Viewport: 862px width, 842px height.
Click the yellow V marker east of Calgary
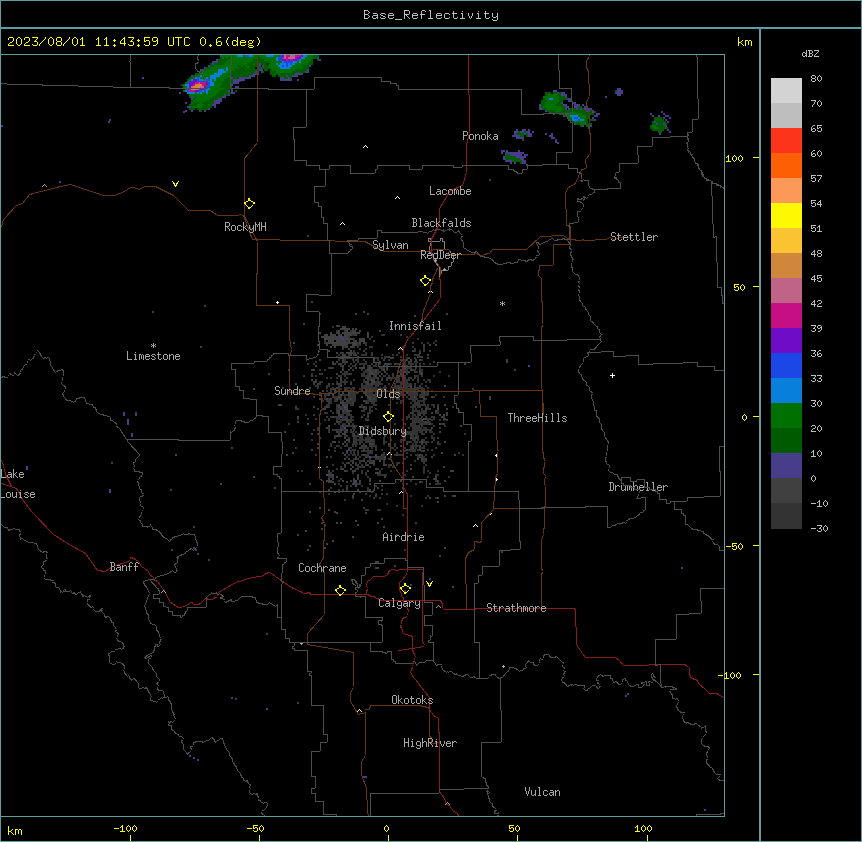(x=429, y=584)
